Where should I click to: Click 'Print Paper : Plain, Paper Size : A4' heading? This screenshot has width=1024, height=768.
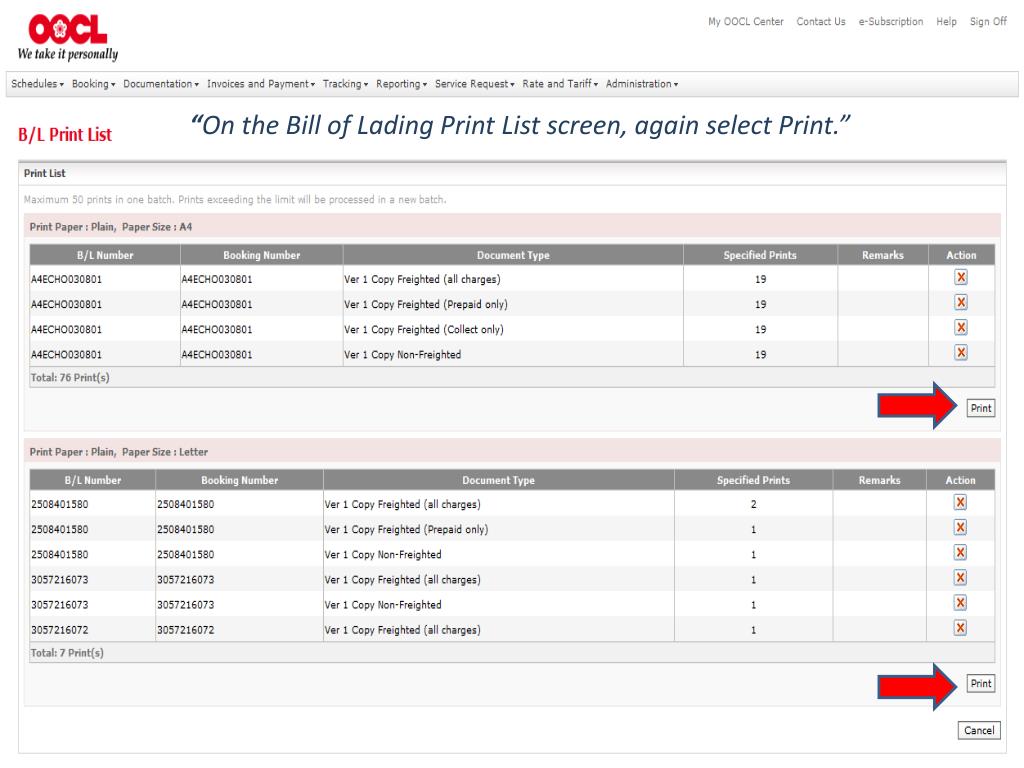pyautogui.click(x=110, y=227)
